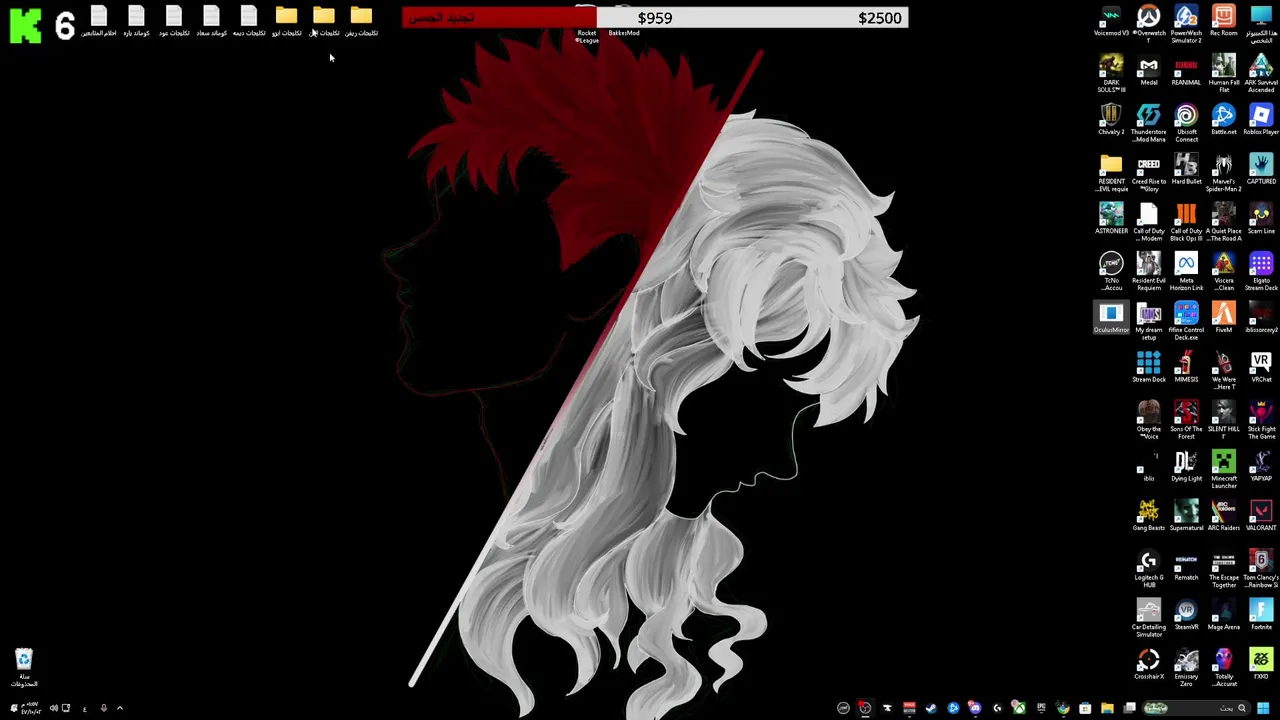Open the Voicemod V3 desktop shortcut
This screenshot has width=1280, height=720.
pyautogui.click(x=1111, y=21)
